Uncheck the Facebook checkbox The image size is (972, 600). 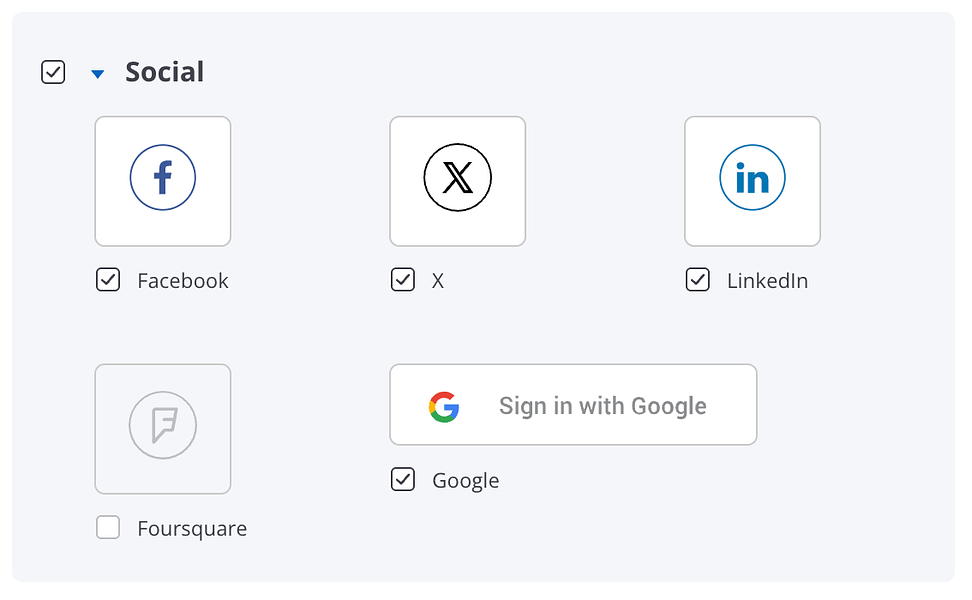pos(108,280)
